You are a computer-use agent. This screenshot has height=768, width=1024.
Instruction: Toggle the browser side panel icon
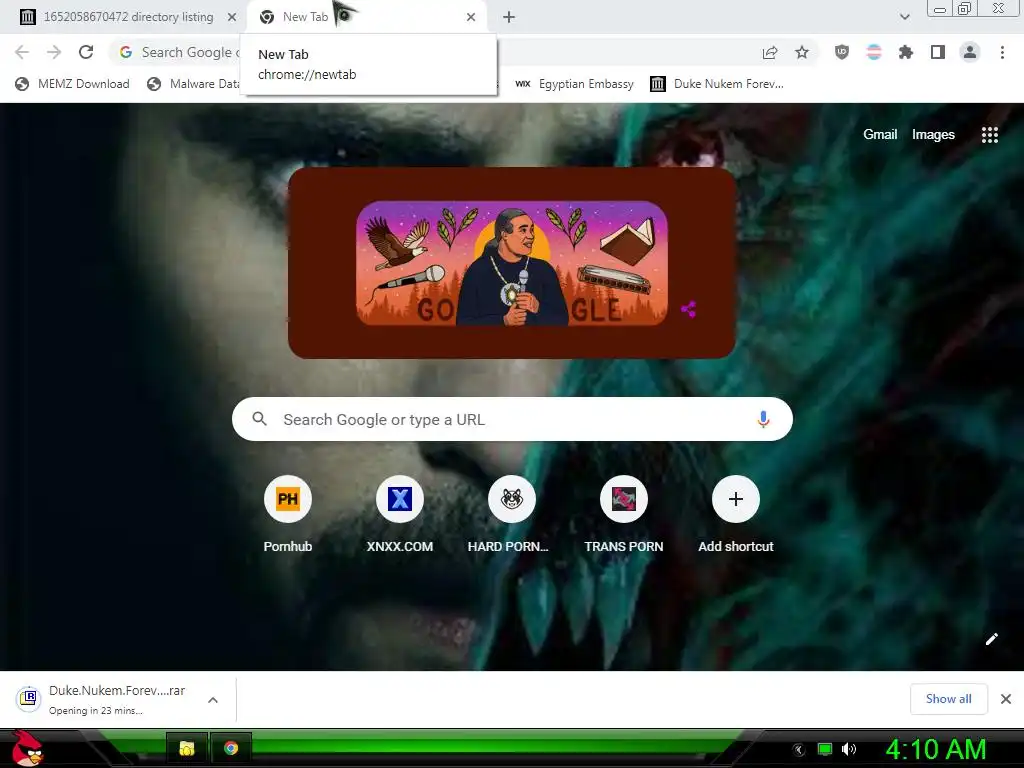click(x=938, y=52)
